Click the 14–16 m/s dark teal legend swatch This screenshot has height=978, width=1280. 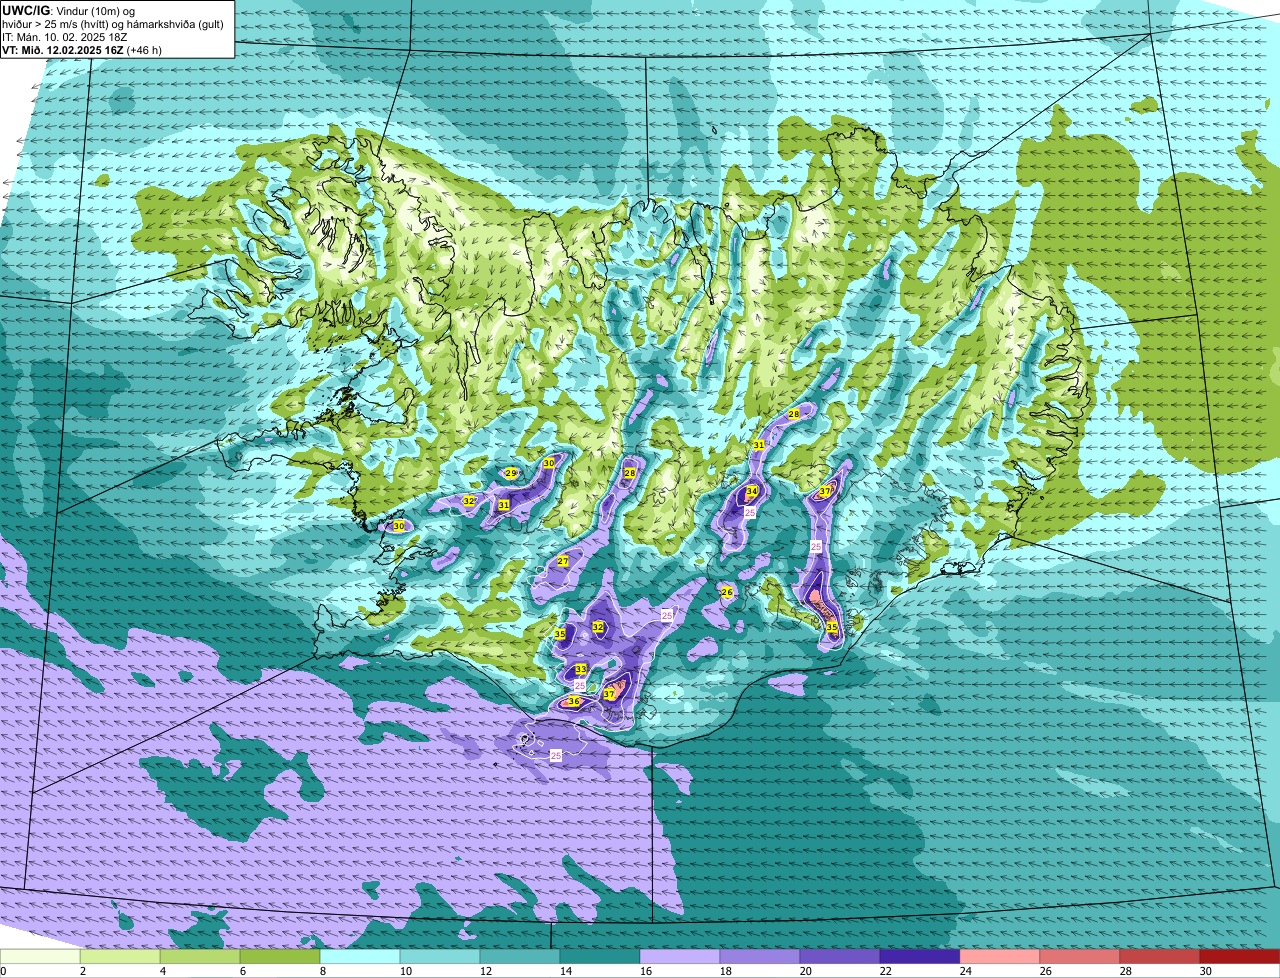click(x=600, y=956)
